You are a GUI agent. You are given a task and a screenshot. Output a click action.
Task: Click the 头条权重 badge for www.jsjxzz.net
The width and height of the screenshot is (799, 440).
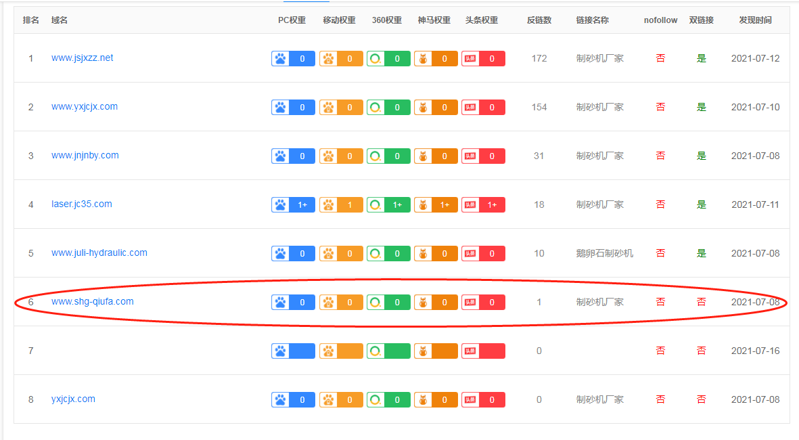tap(483, 59)
